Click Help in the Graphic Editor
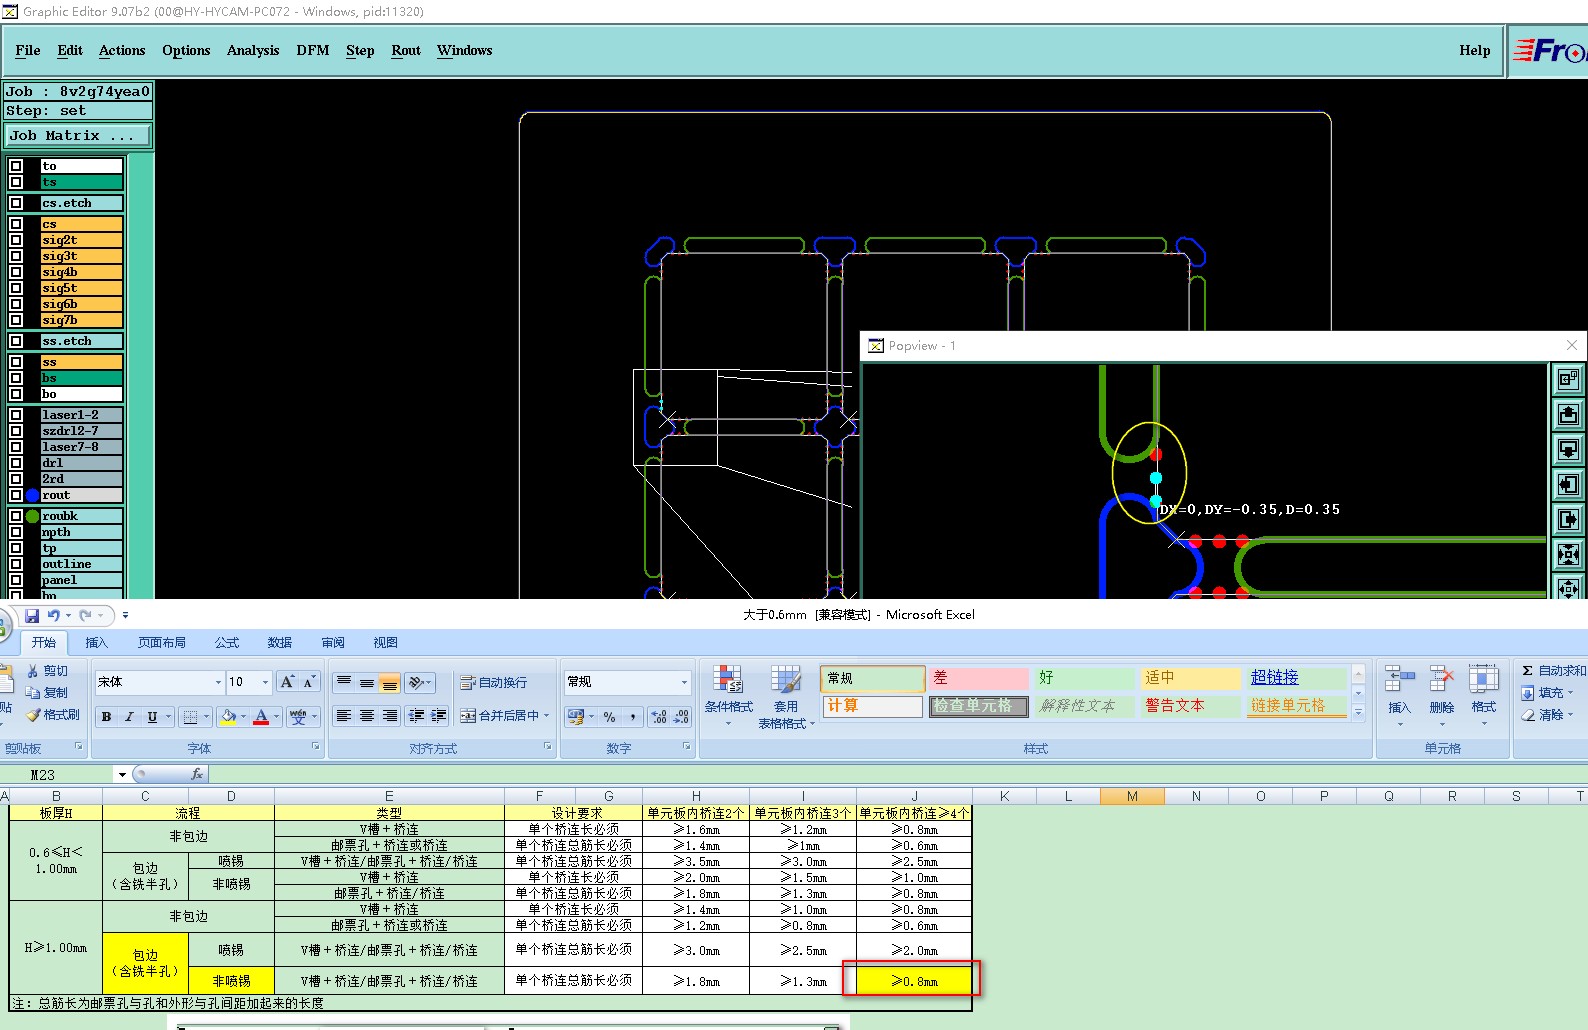1588x1030 pixels. (1474, 50)
